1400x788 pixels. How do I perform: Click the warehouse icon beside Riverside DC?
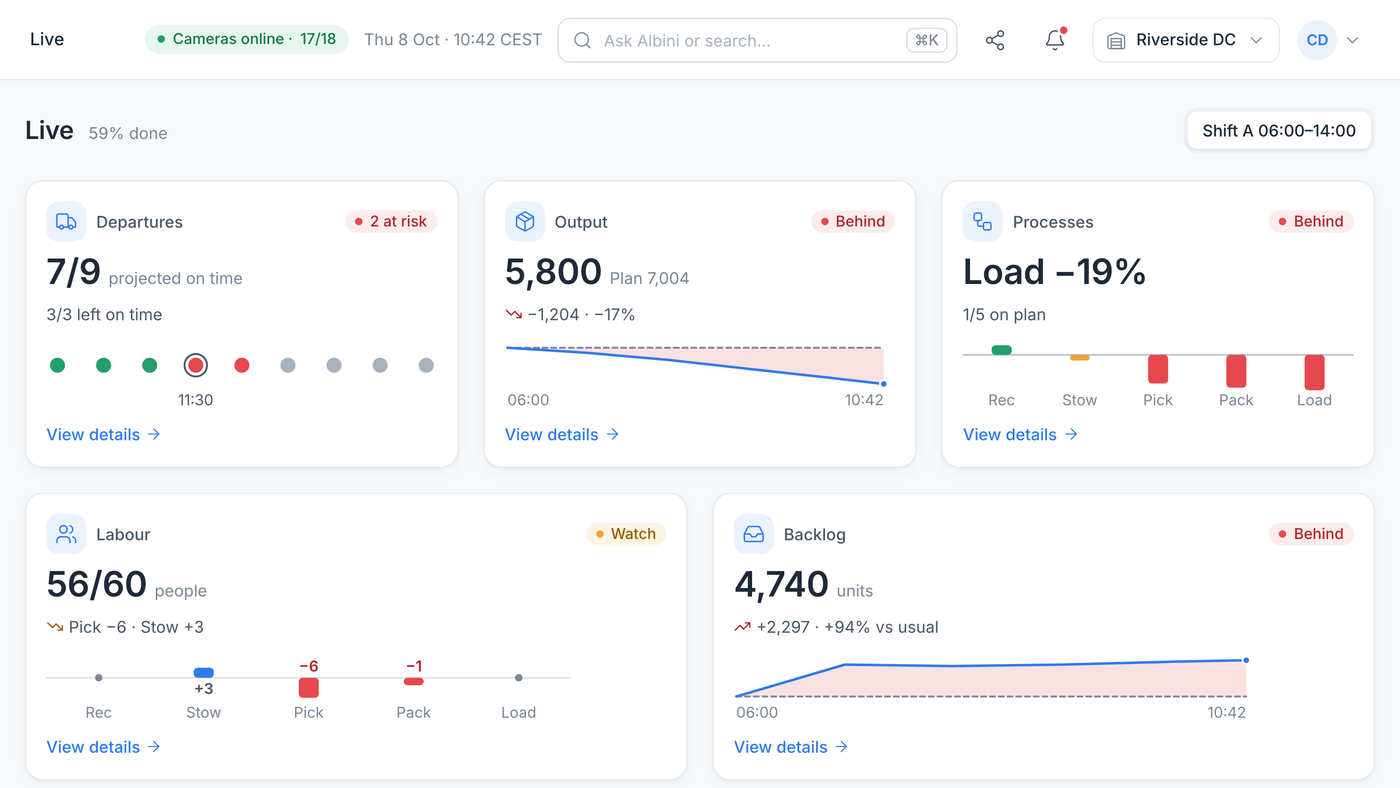tap(1117, 40)
